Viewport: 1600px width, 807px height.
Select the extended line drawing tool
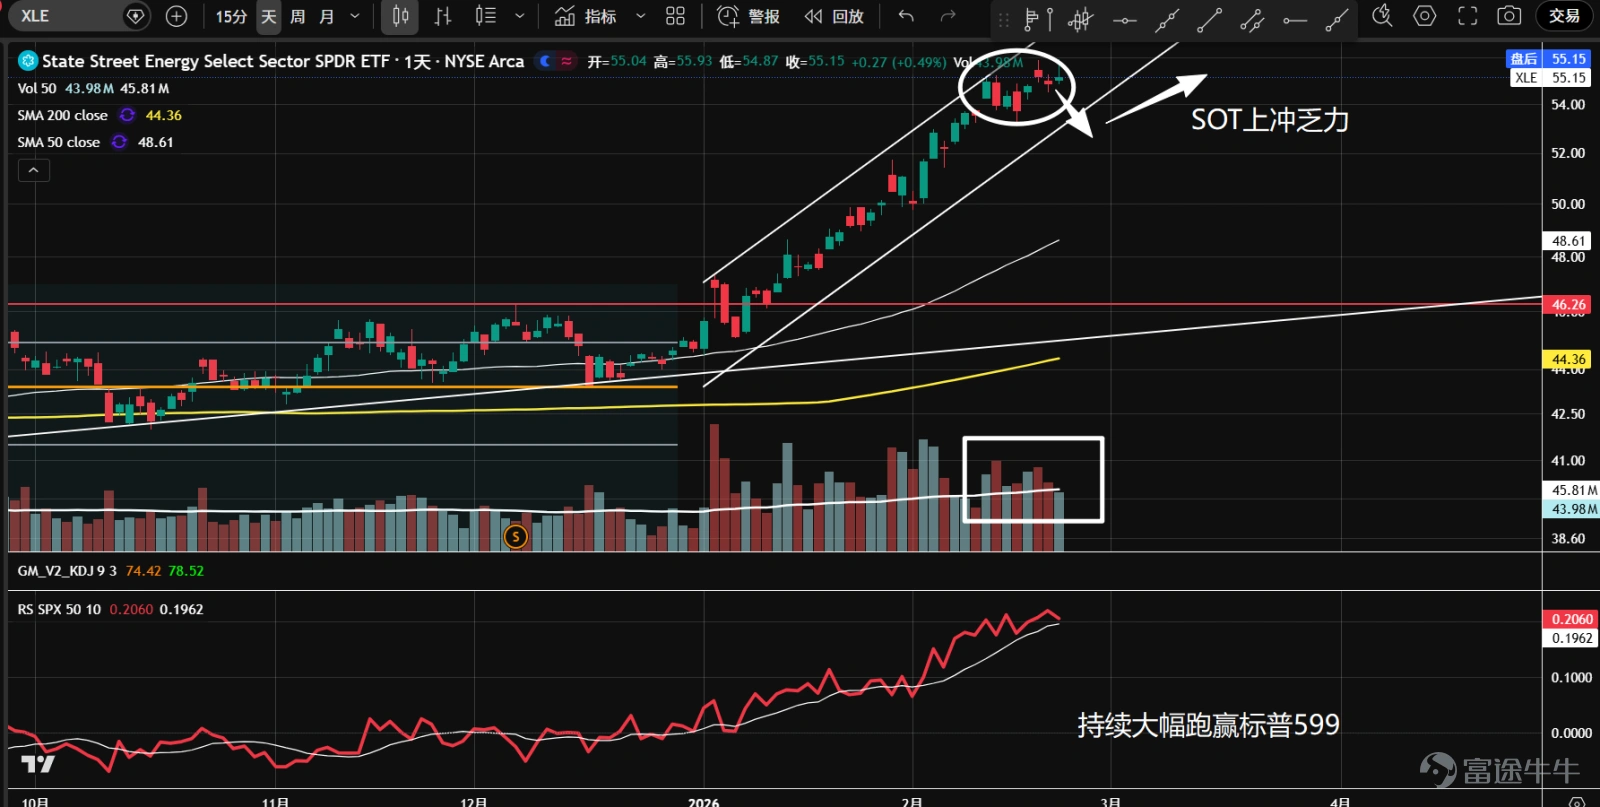(x=1167, y=18)
